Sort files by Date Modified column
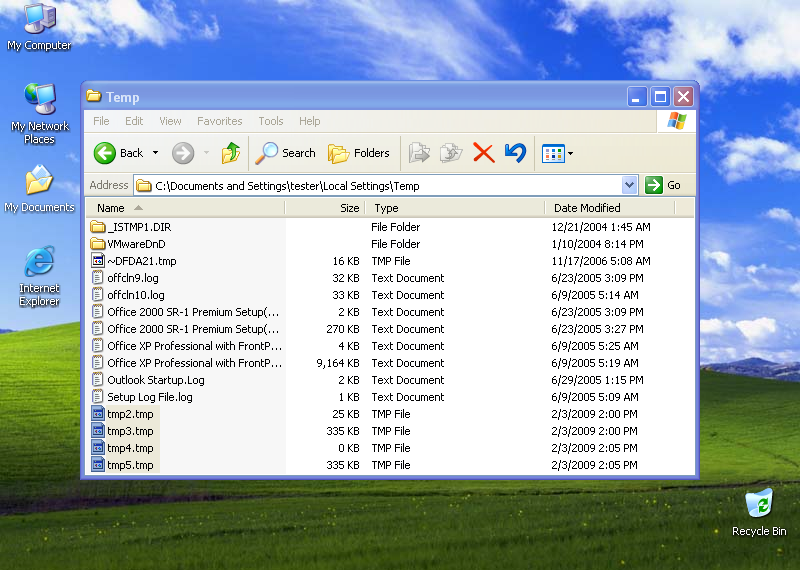The height and width of the screenshot is (570, 800). 610,208
